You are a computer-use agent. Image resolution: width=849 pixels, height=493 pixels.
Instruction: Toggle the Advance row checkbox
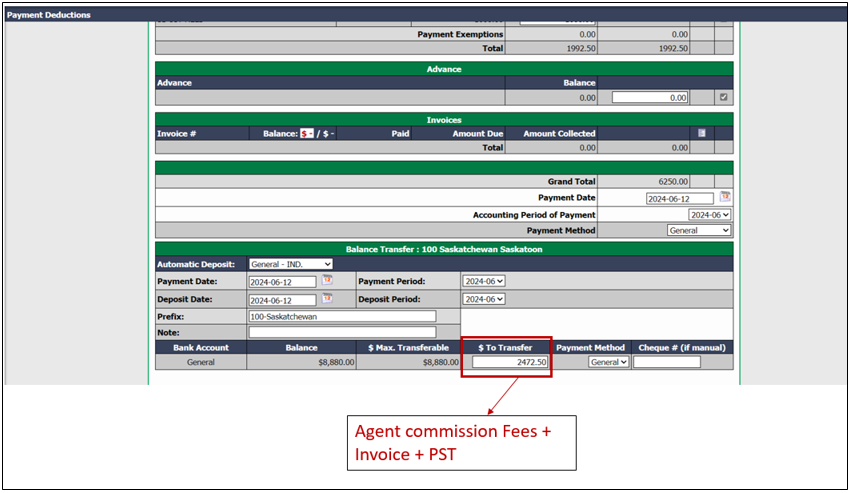click(x=723, y=97)
